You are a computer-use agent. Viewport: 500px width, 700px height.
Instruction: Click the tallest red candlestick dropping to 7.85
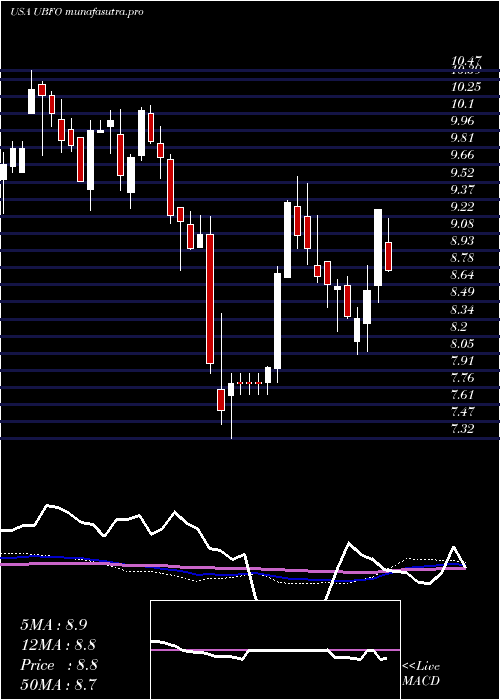[210, 299]
